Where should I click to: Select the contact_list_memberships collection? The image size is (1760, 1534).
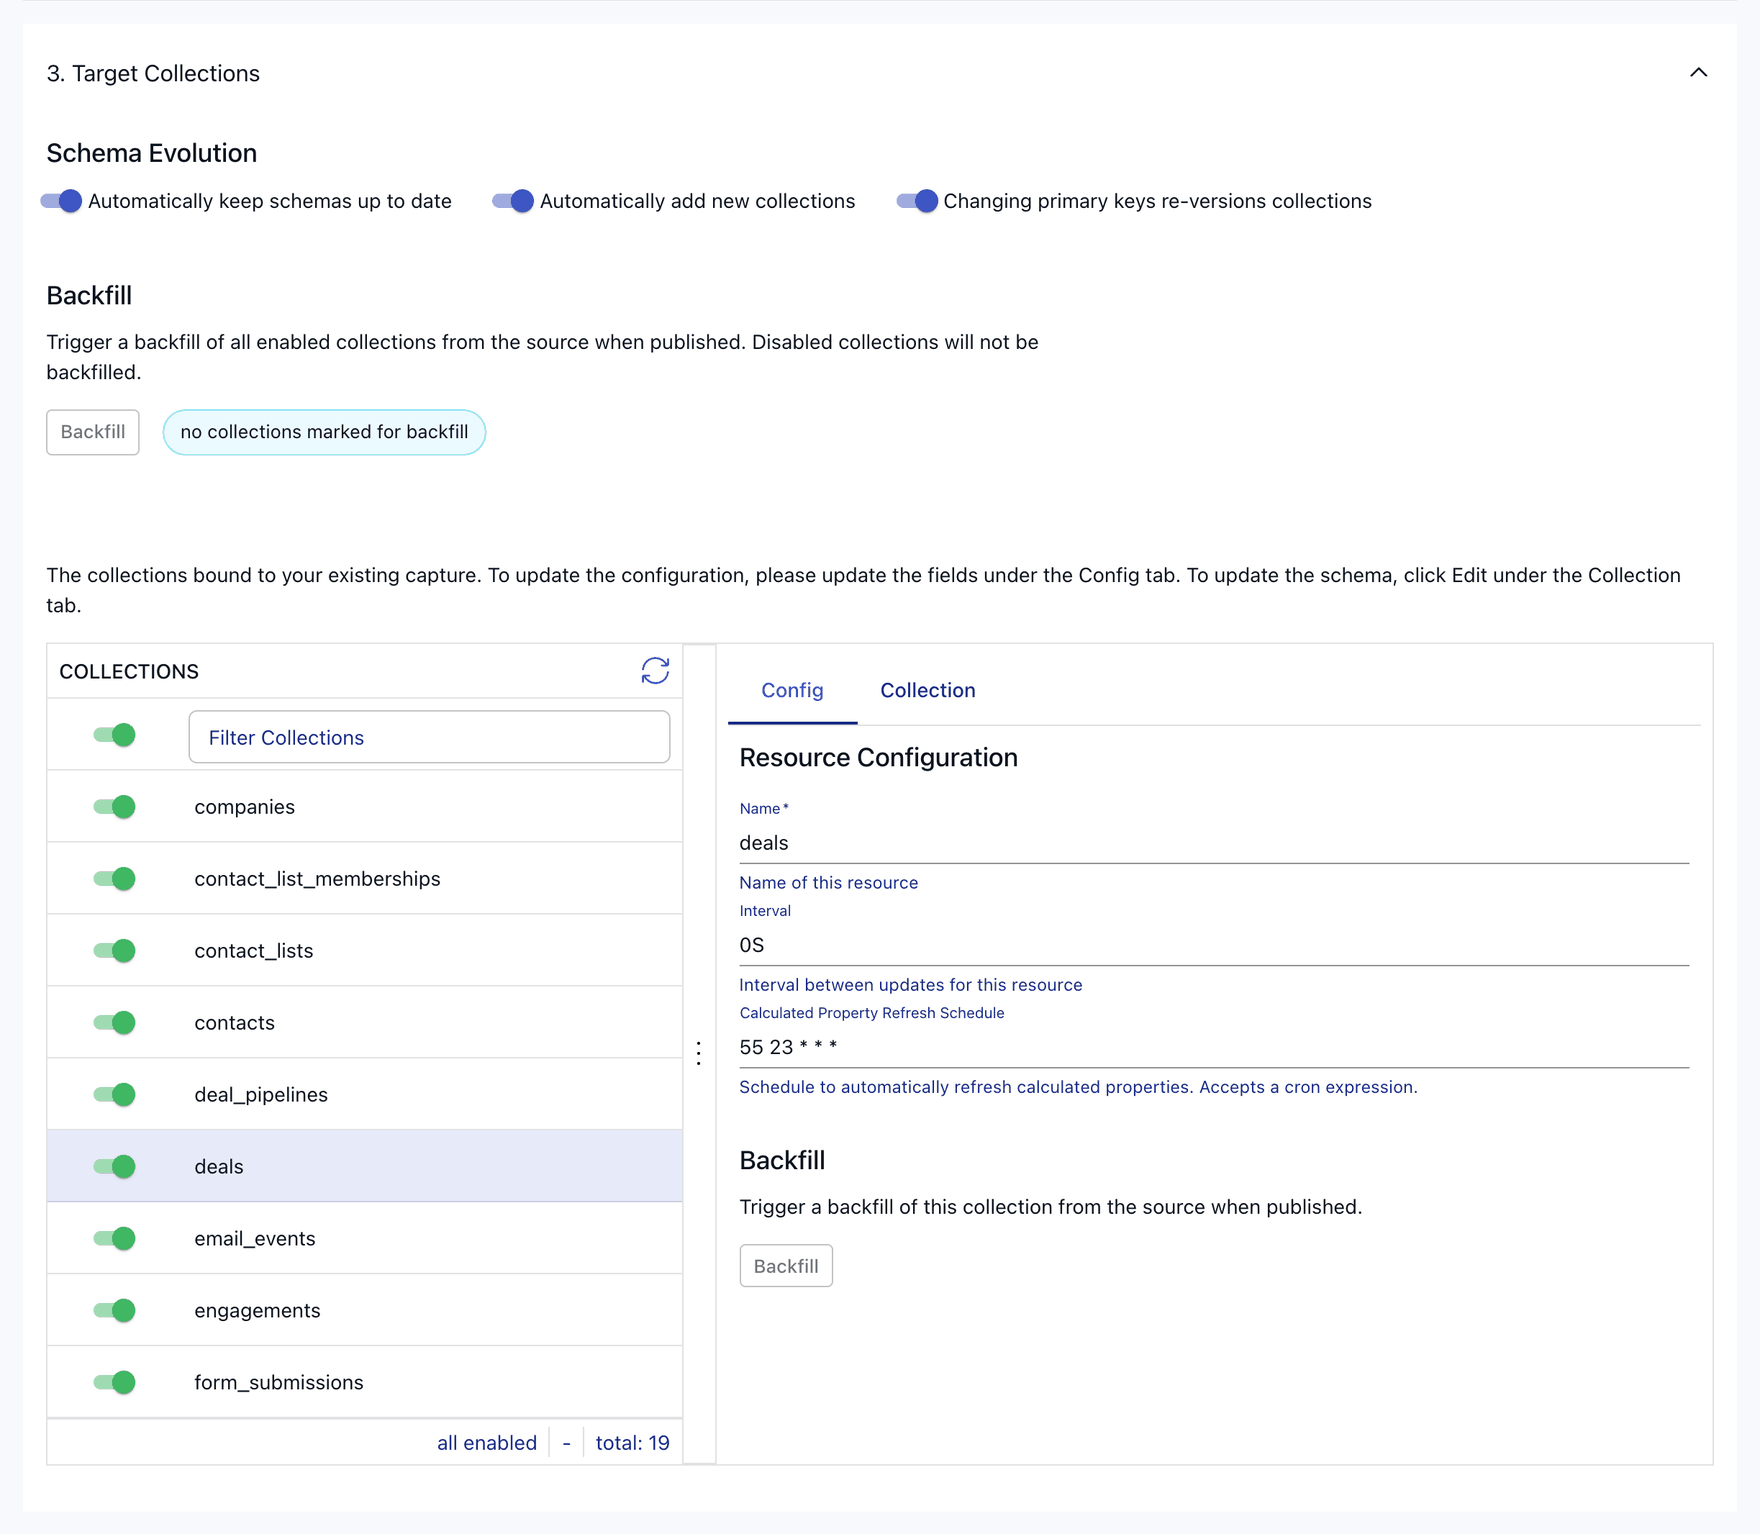365,879
